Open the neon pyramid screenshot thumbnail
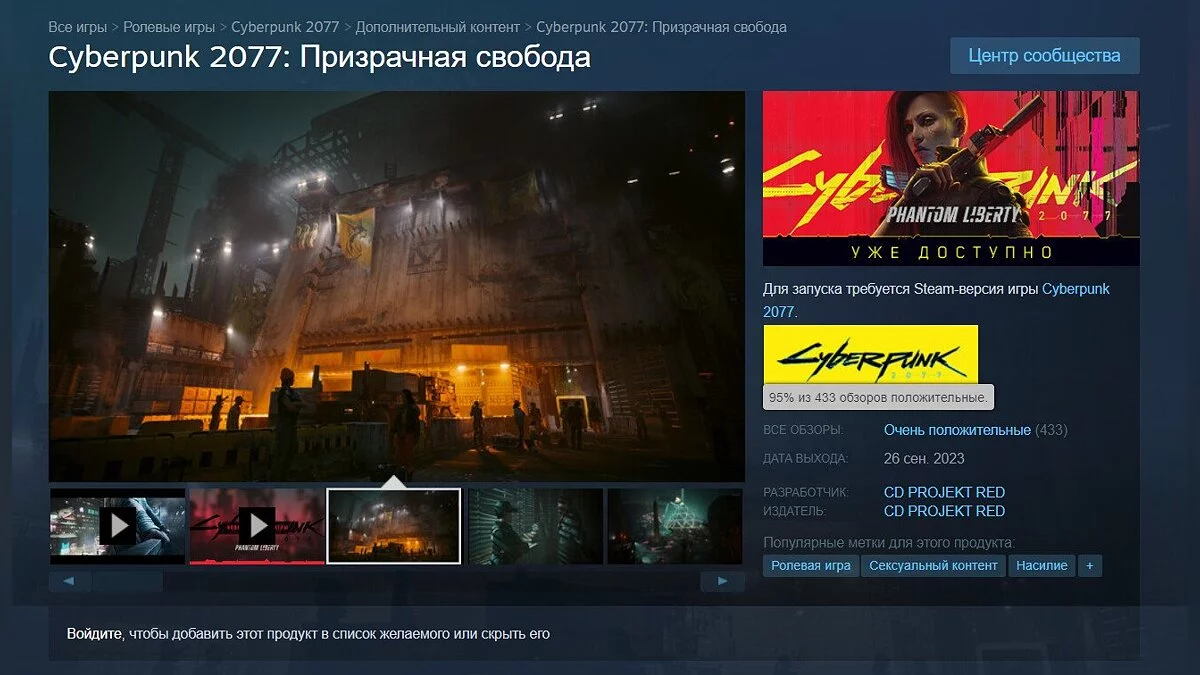 [x=674, y=526]
